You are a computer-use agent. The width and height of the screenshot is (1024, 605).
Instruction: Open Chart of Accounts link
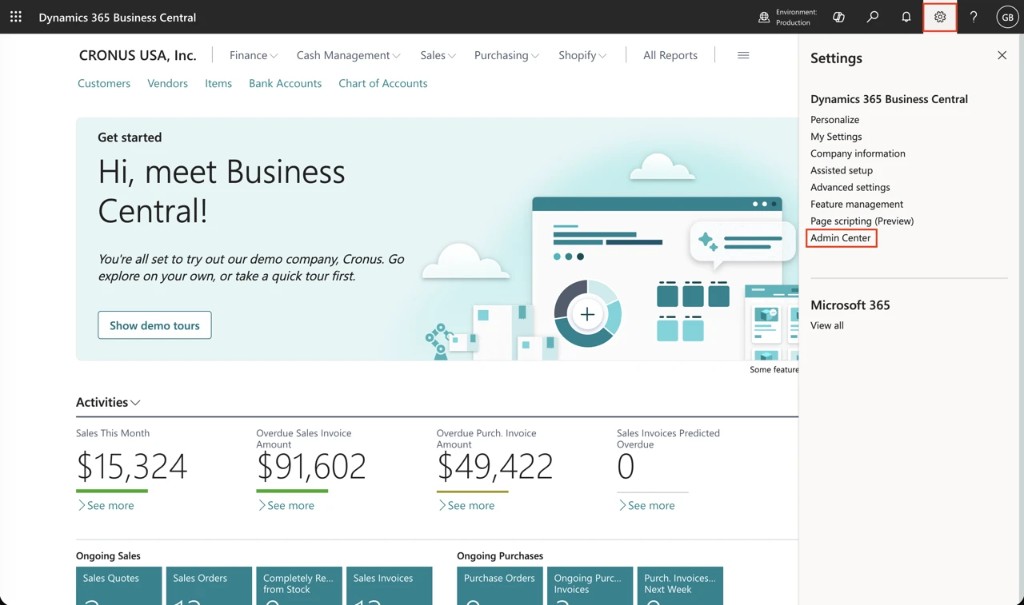point(383,83)
